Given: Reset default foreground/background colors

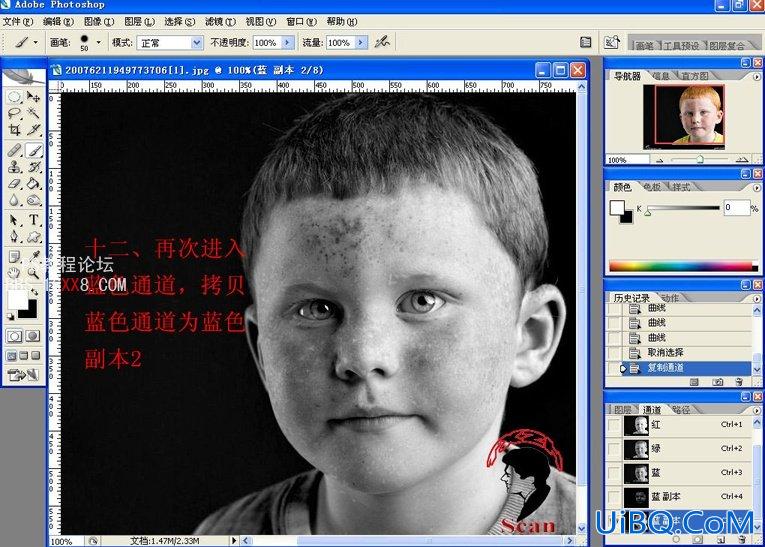Looking at the screenshot, I should [x=10, y=317].
